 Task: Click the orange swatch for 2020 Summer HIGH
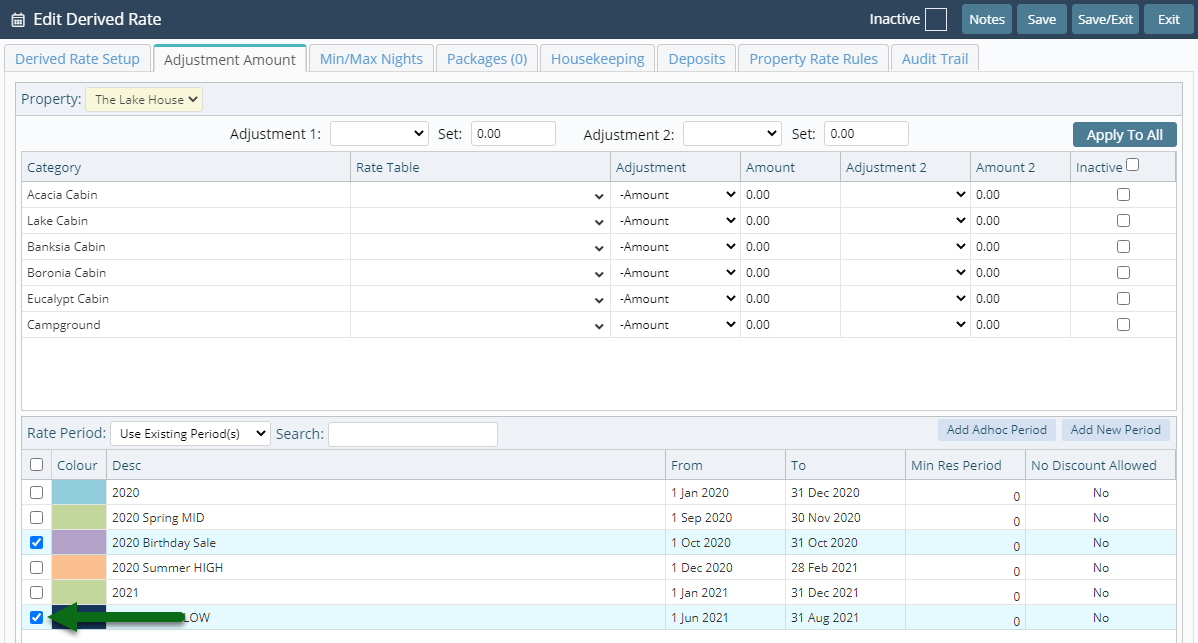79,567
